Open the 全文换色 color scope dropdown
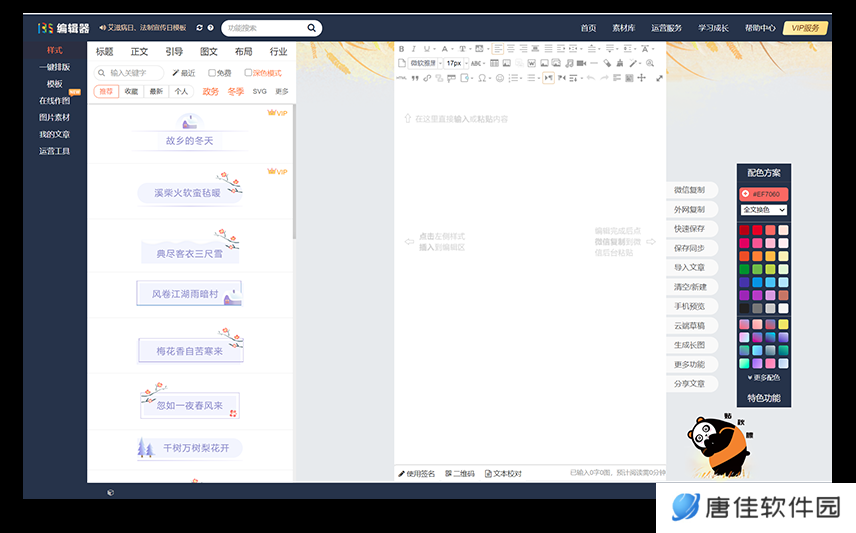 (x=764, y=210)
